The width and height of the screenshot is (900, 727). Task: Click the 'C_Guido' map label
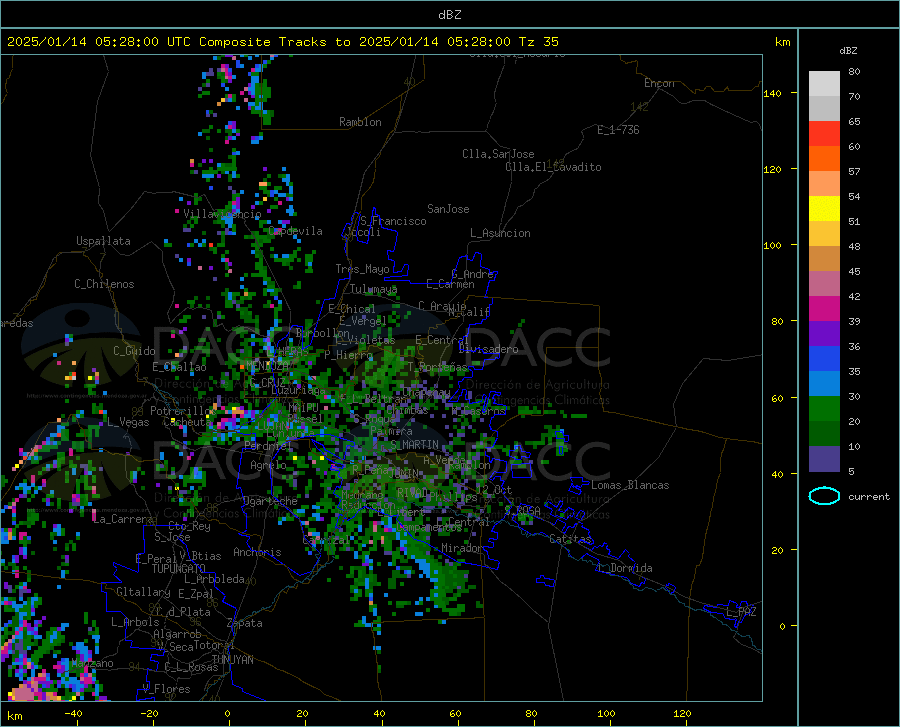click(x=134, y=351)
